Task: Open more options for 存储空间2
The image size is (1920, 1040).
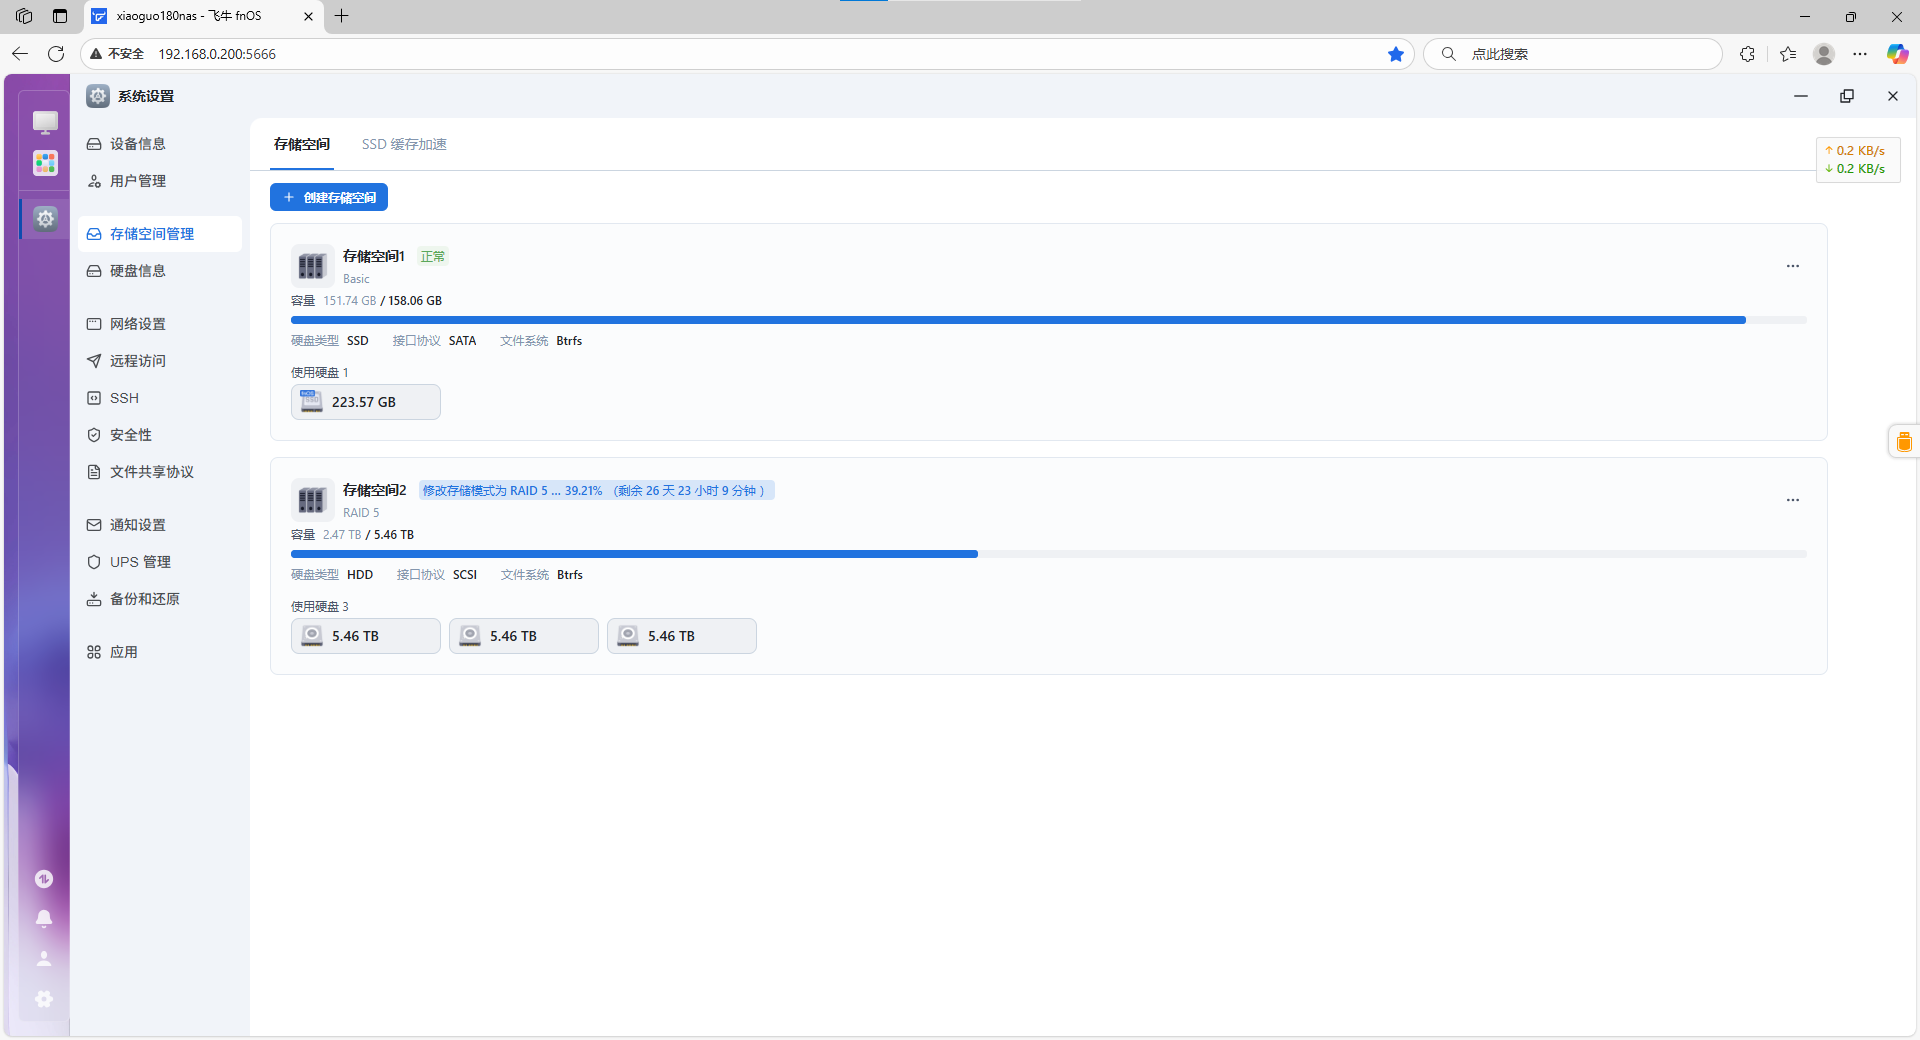Action: [x=1793, y=500]
